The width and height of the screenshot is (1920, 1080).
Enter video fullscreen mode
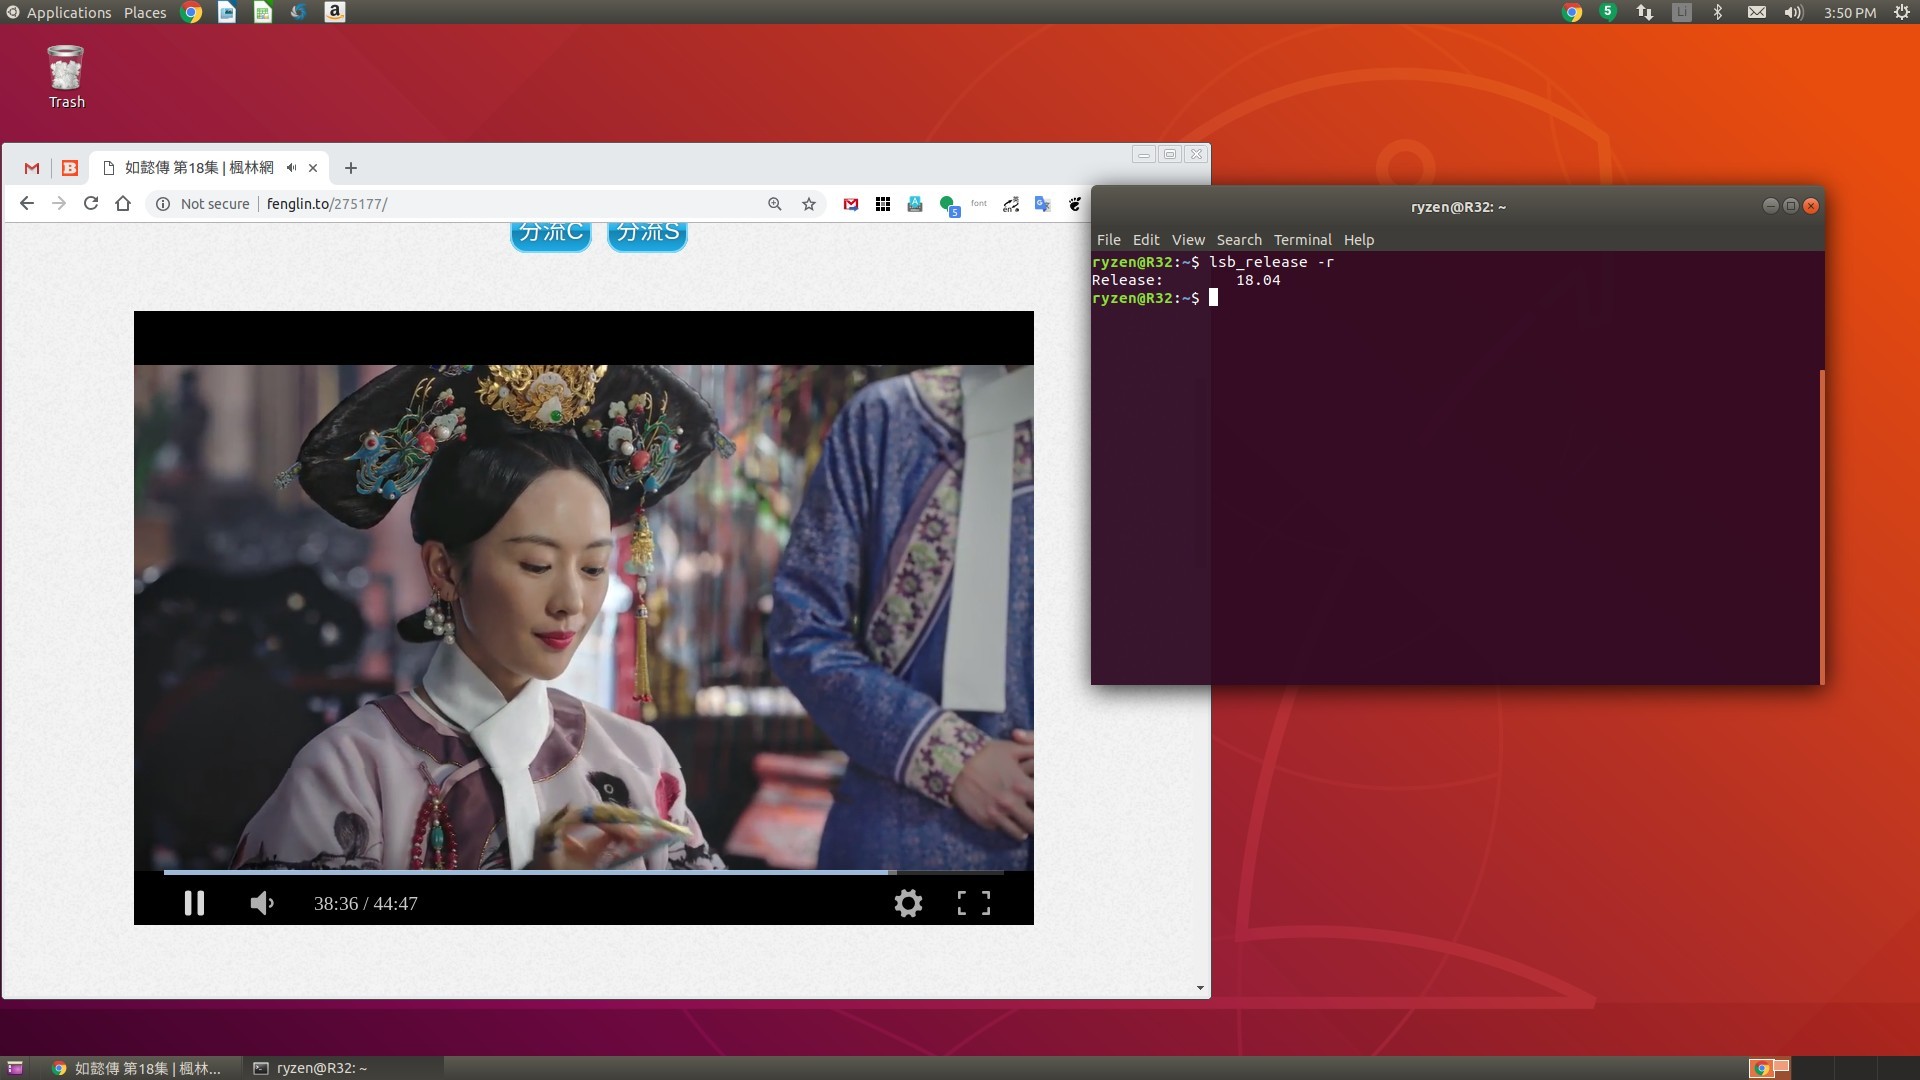tap(974, 903)
